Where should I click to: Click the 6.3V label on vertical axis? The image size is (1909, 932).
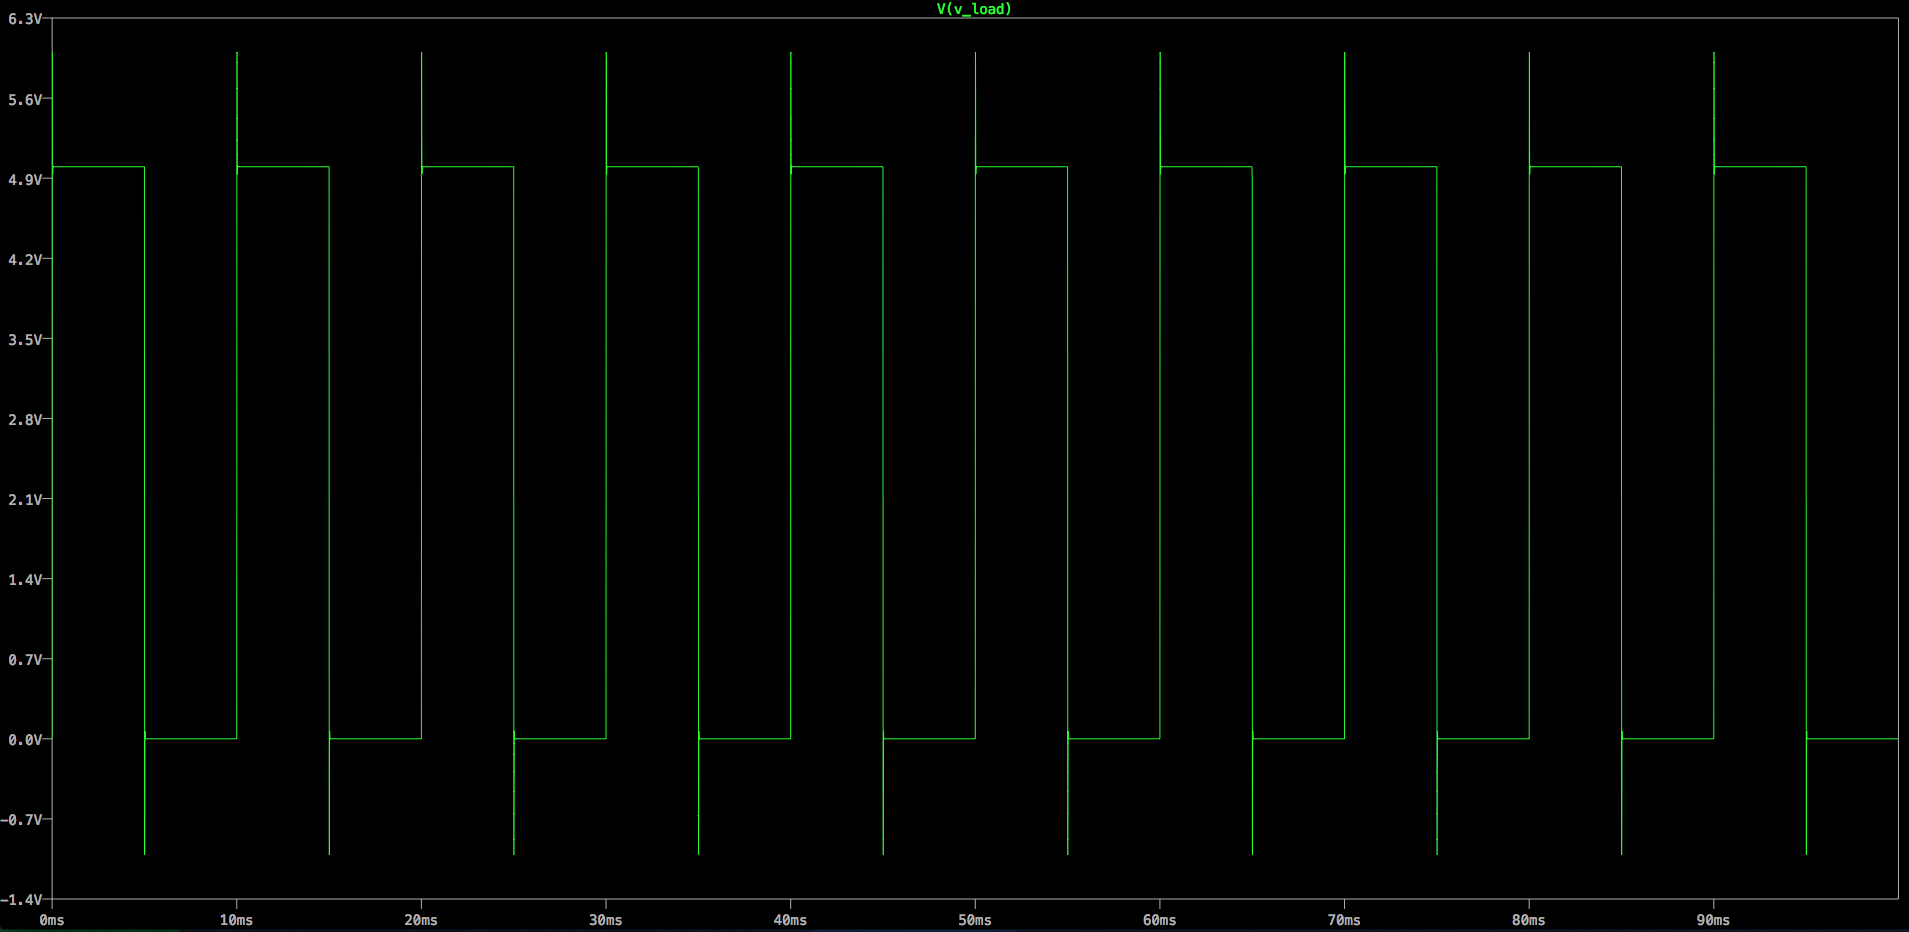tap(25, 19)
